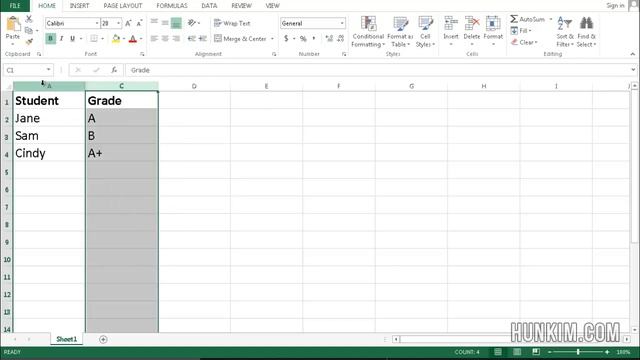
Task: Increase font size with the large A button
Action: point(128,23)
